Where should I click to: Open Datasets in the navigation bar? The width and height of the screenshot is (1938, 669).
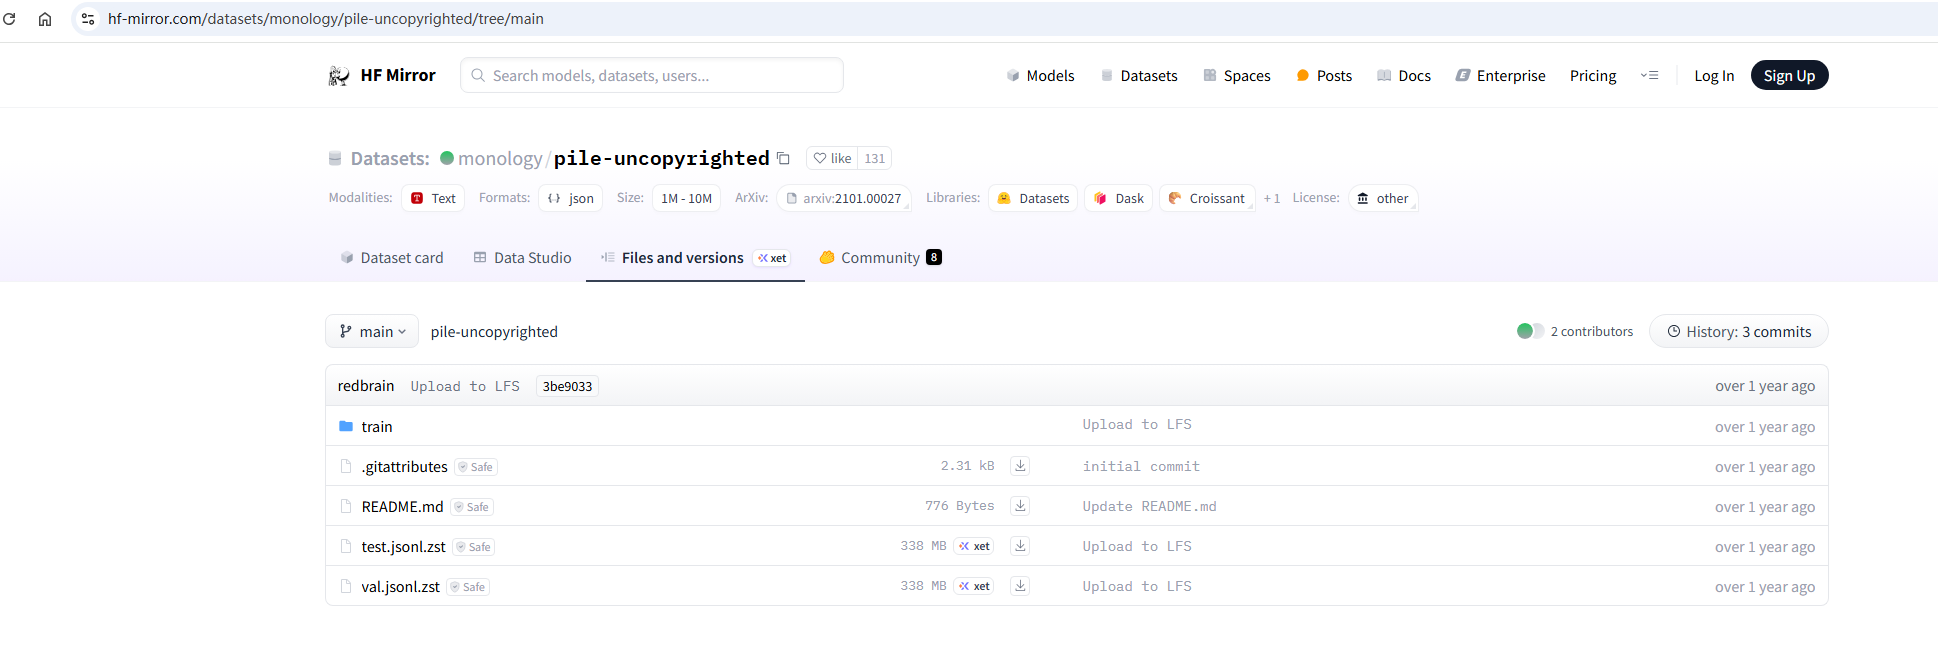pyautogui.click(x=1139, y=76)
